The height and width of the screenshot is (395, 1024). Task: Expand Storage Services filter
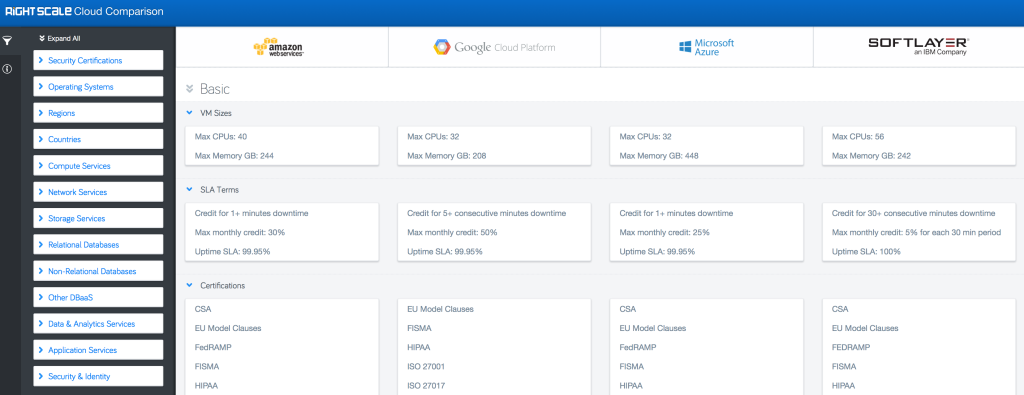[98, 218]
